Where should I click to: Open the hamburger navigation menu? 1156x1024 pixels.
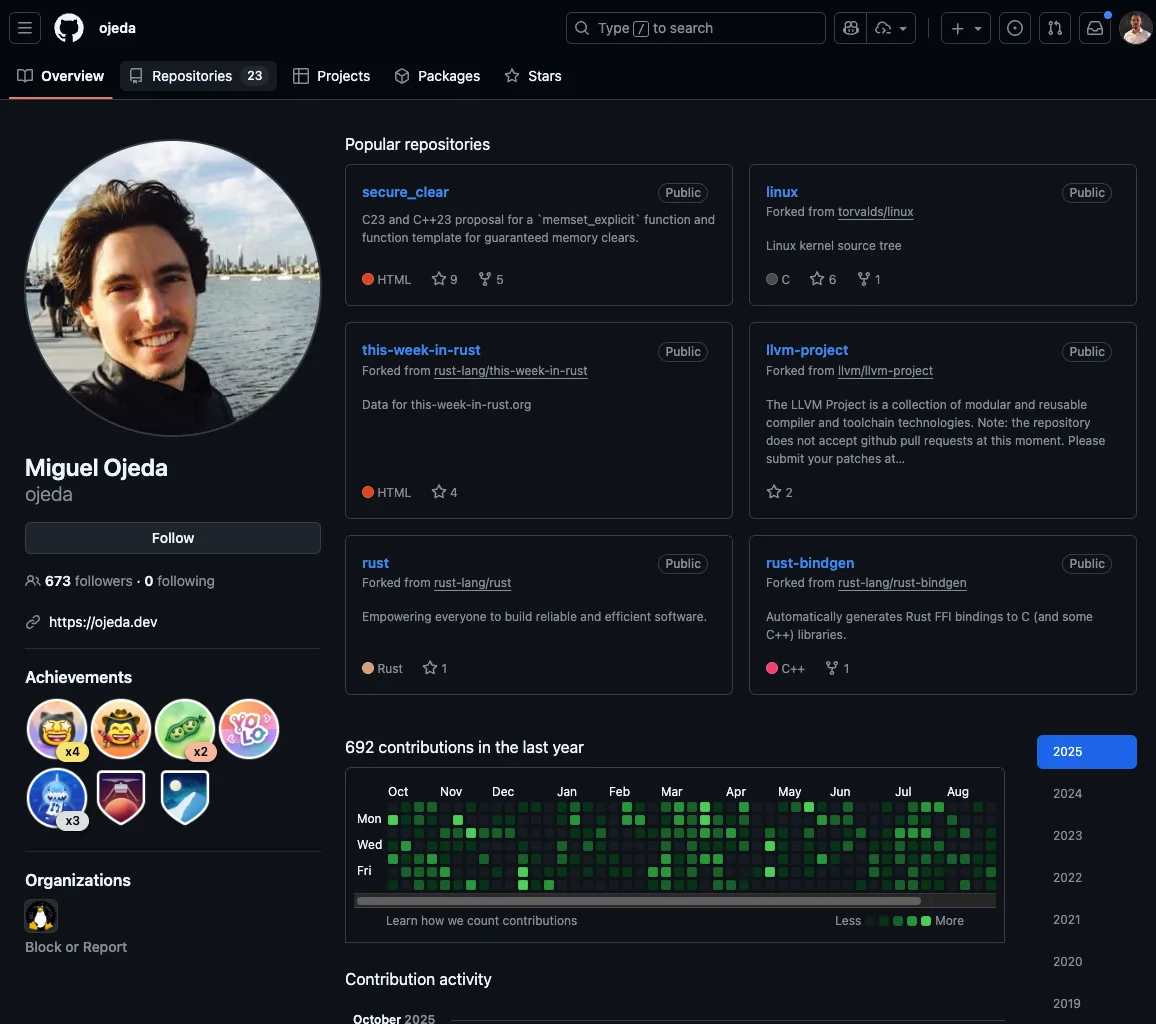pyautogui.click(x=26, y=28)
